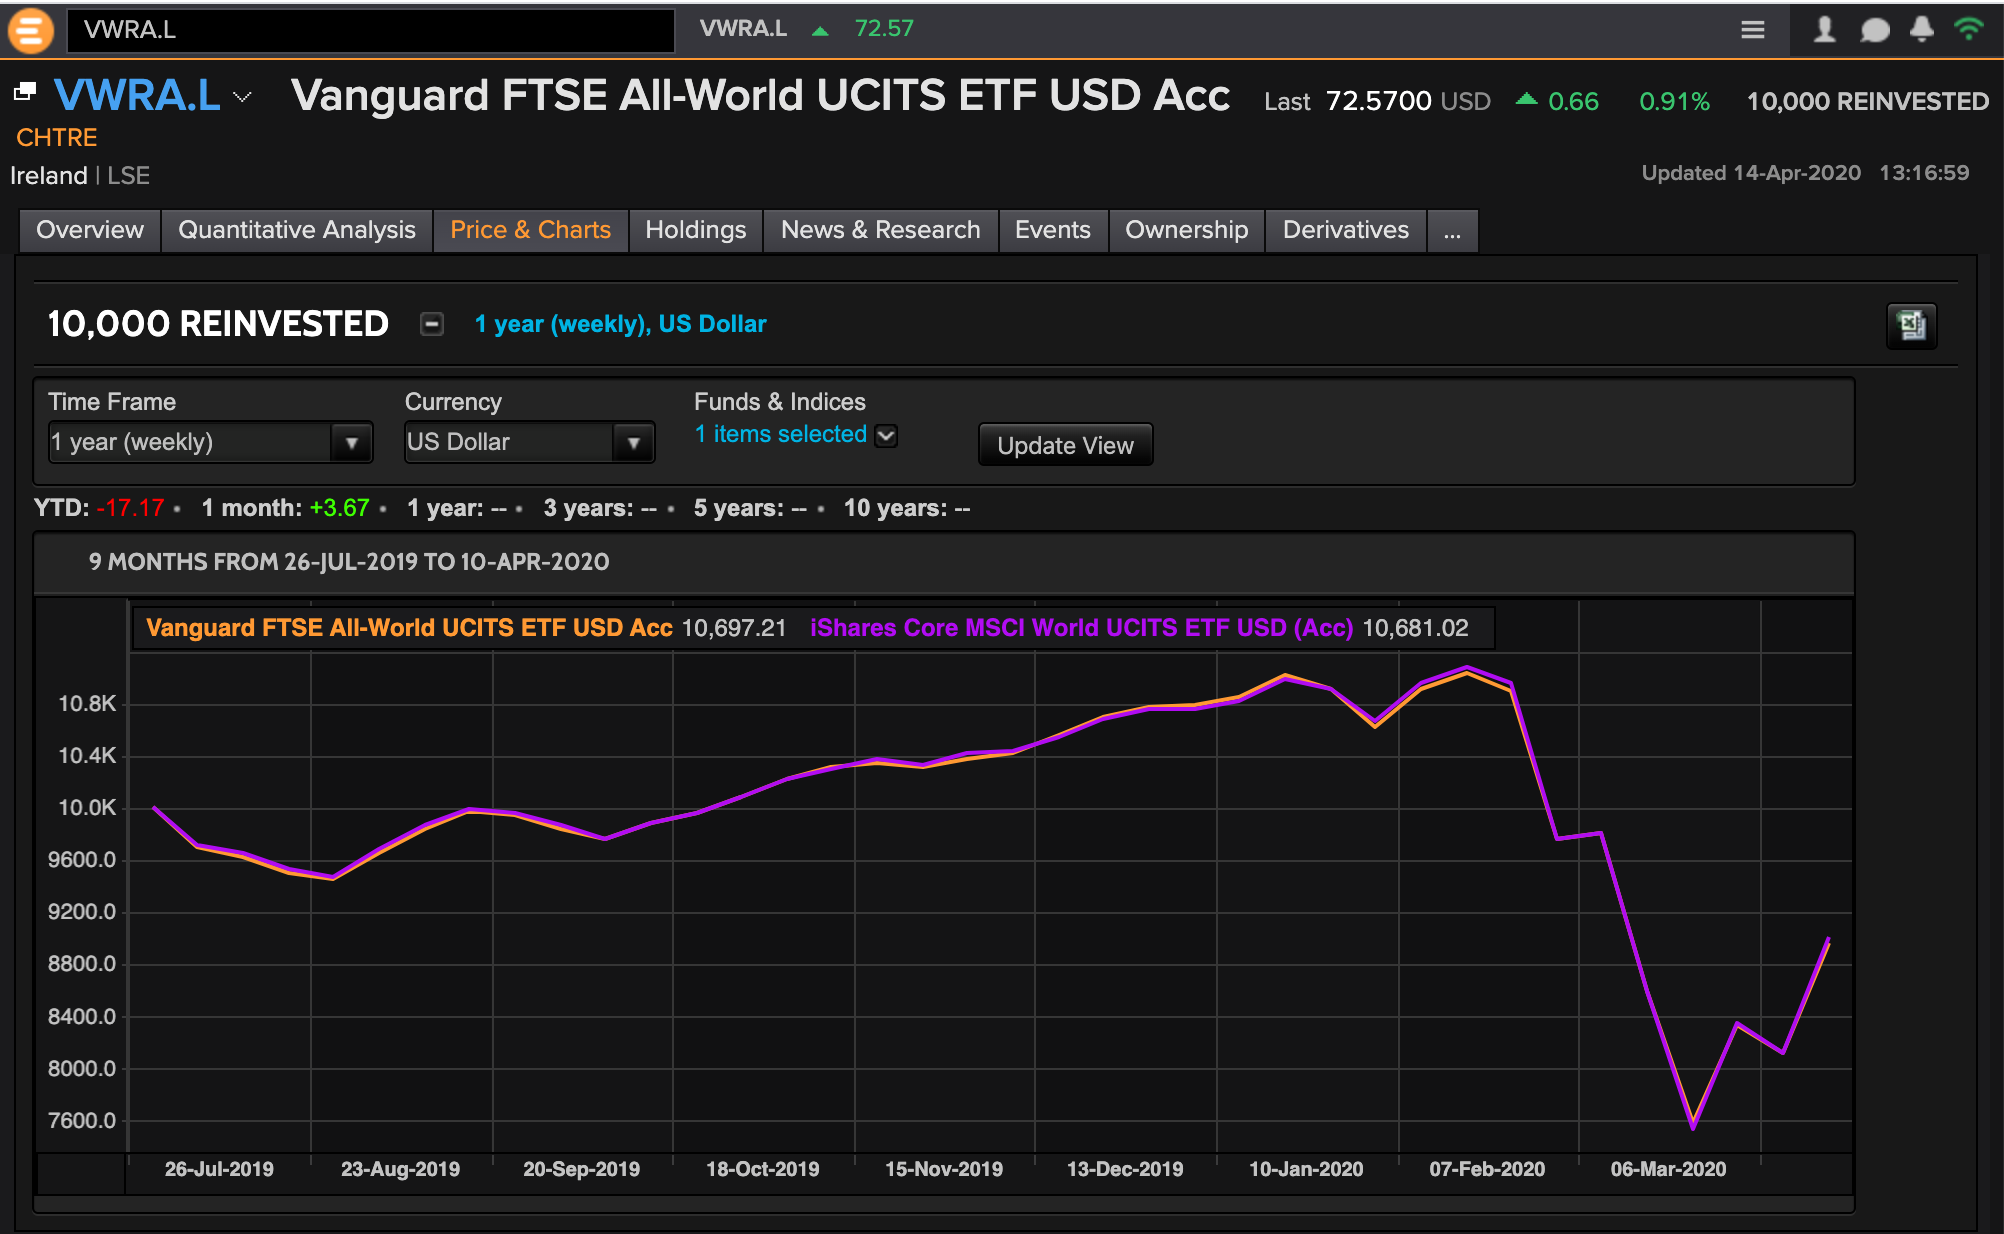This screenshot has height=1234, width=2004.
Task: Click the YTD -17.17 value
Action: (x=130, y=508)
